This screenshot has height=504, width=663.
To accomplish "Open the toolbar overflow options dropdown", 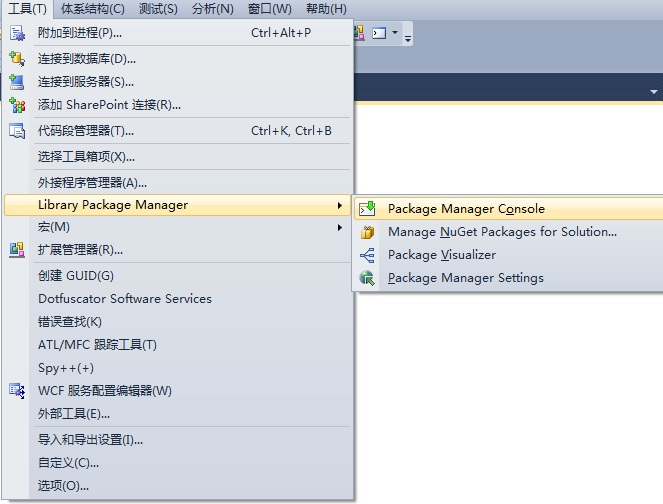I will click(408, 36).
